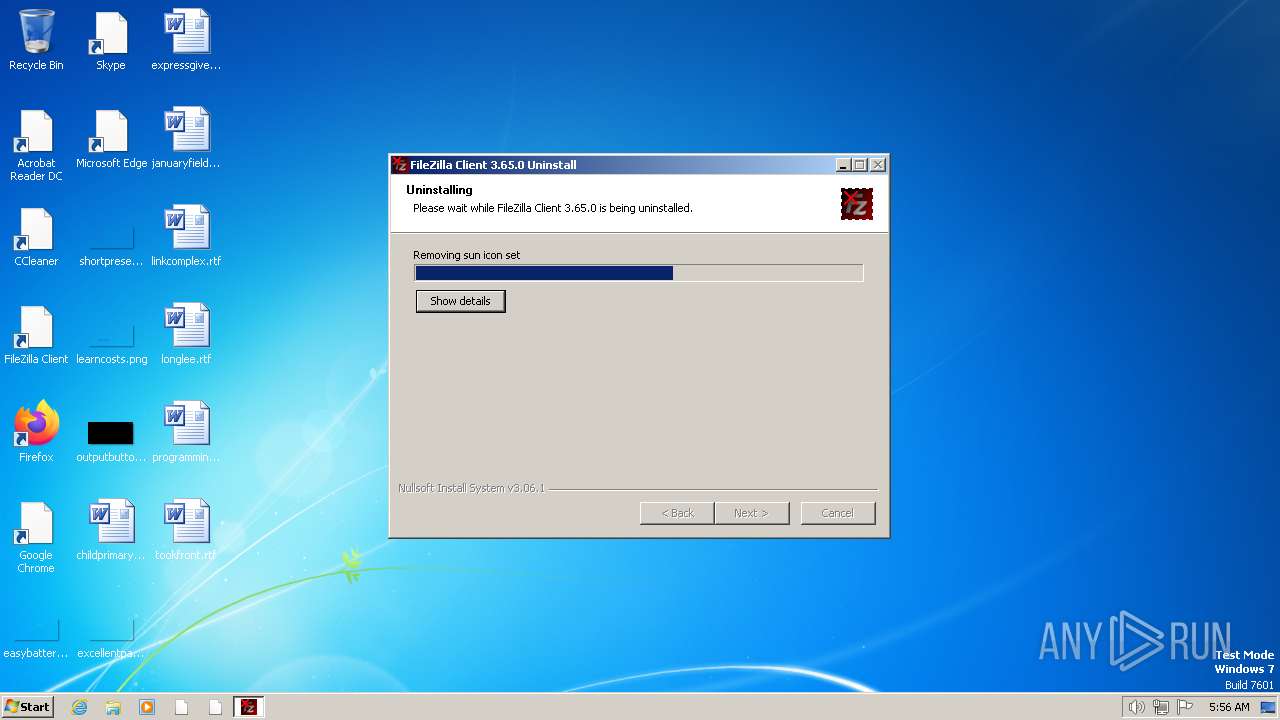Open Windows Media Player from taskbar
This screenshot has width=1280, height=720.
point(147,707)
